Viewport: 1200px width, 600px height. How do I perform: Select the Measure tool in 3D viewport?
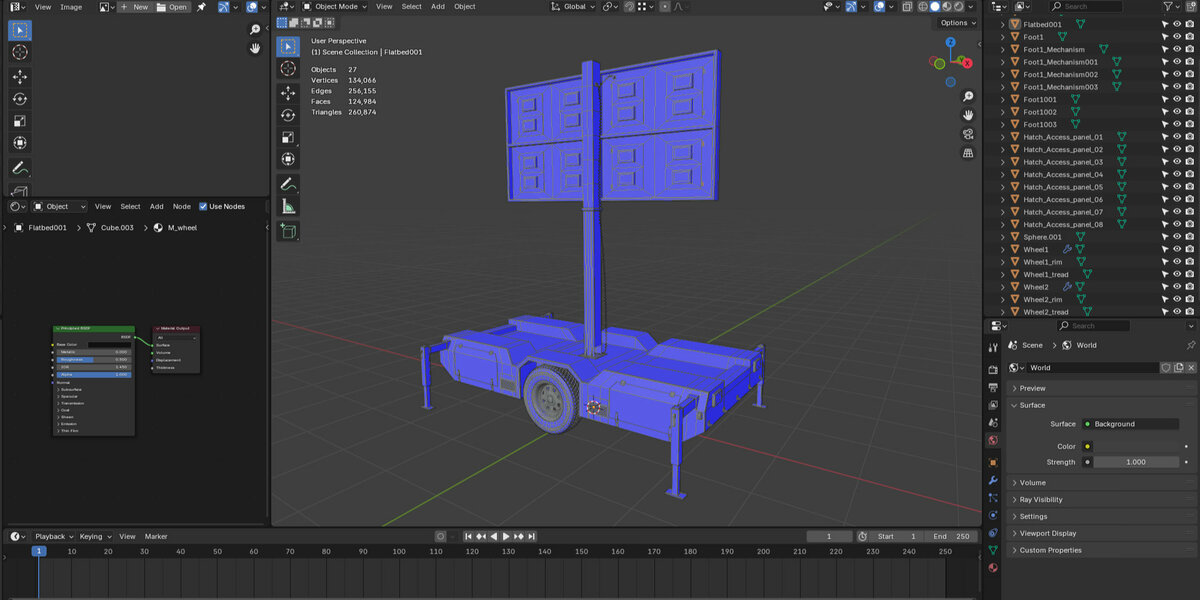(288, 207)
